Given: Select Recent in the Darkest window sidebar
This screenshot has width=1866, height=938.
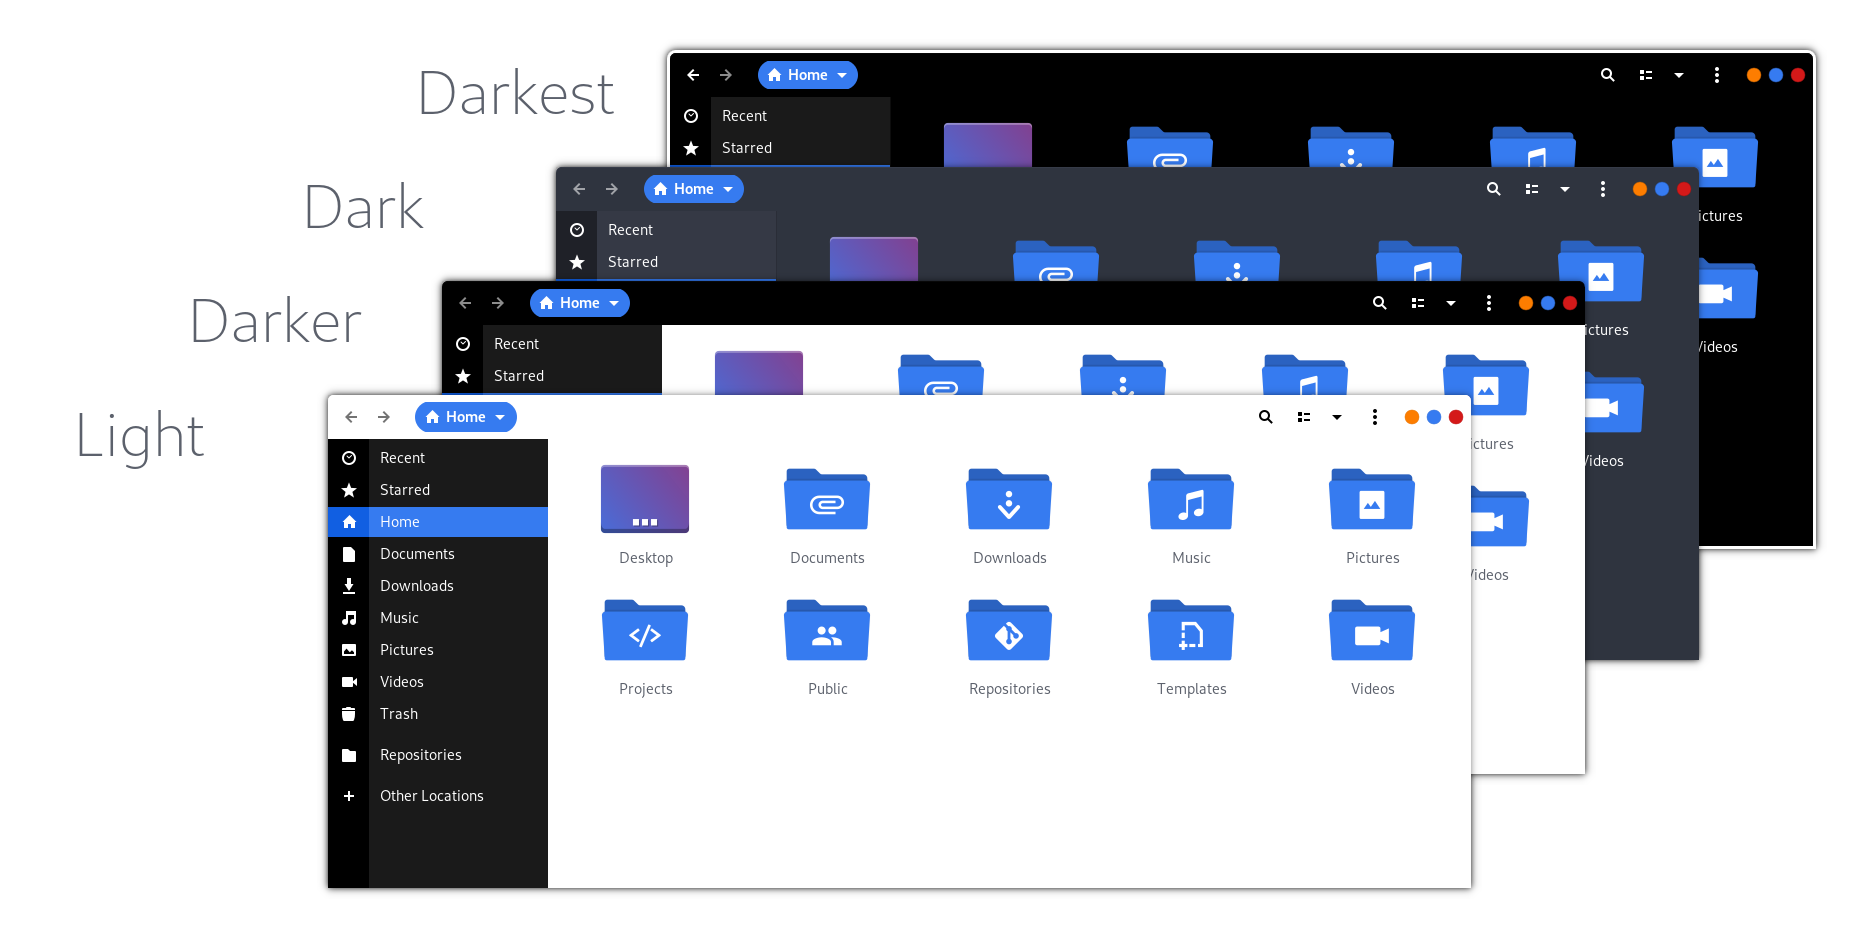Looking at the screenshot, I should coord(780,116).
